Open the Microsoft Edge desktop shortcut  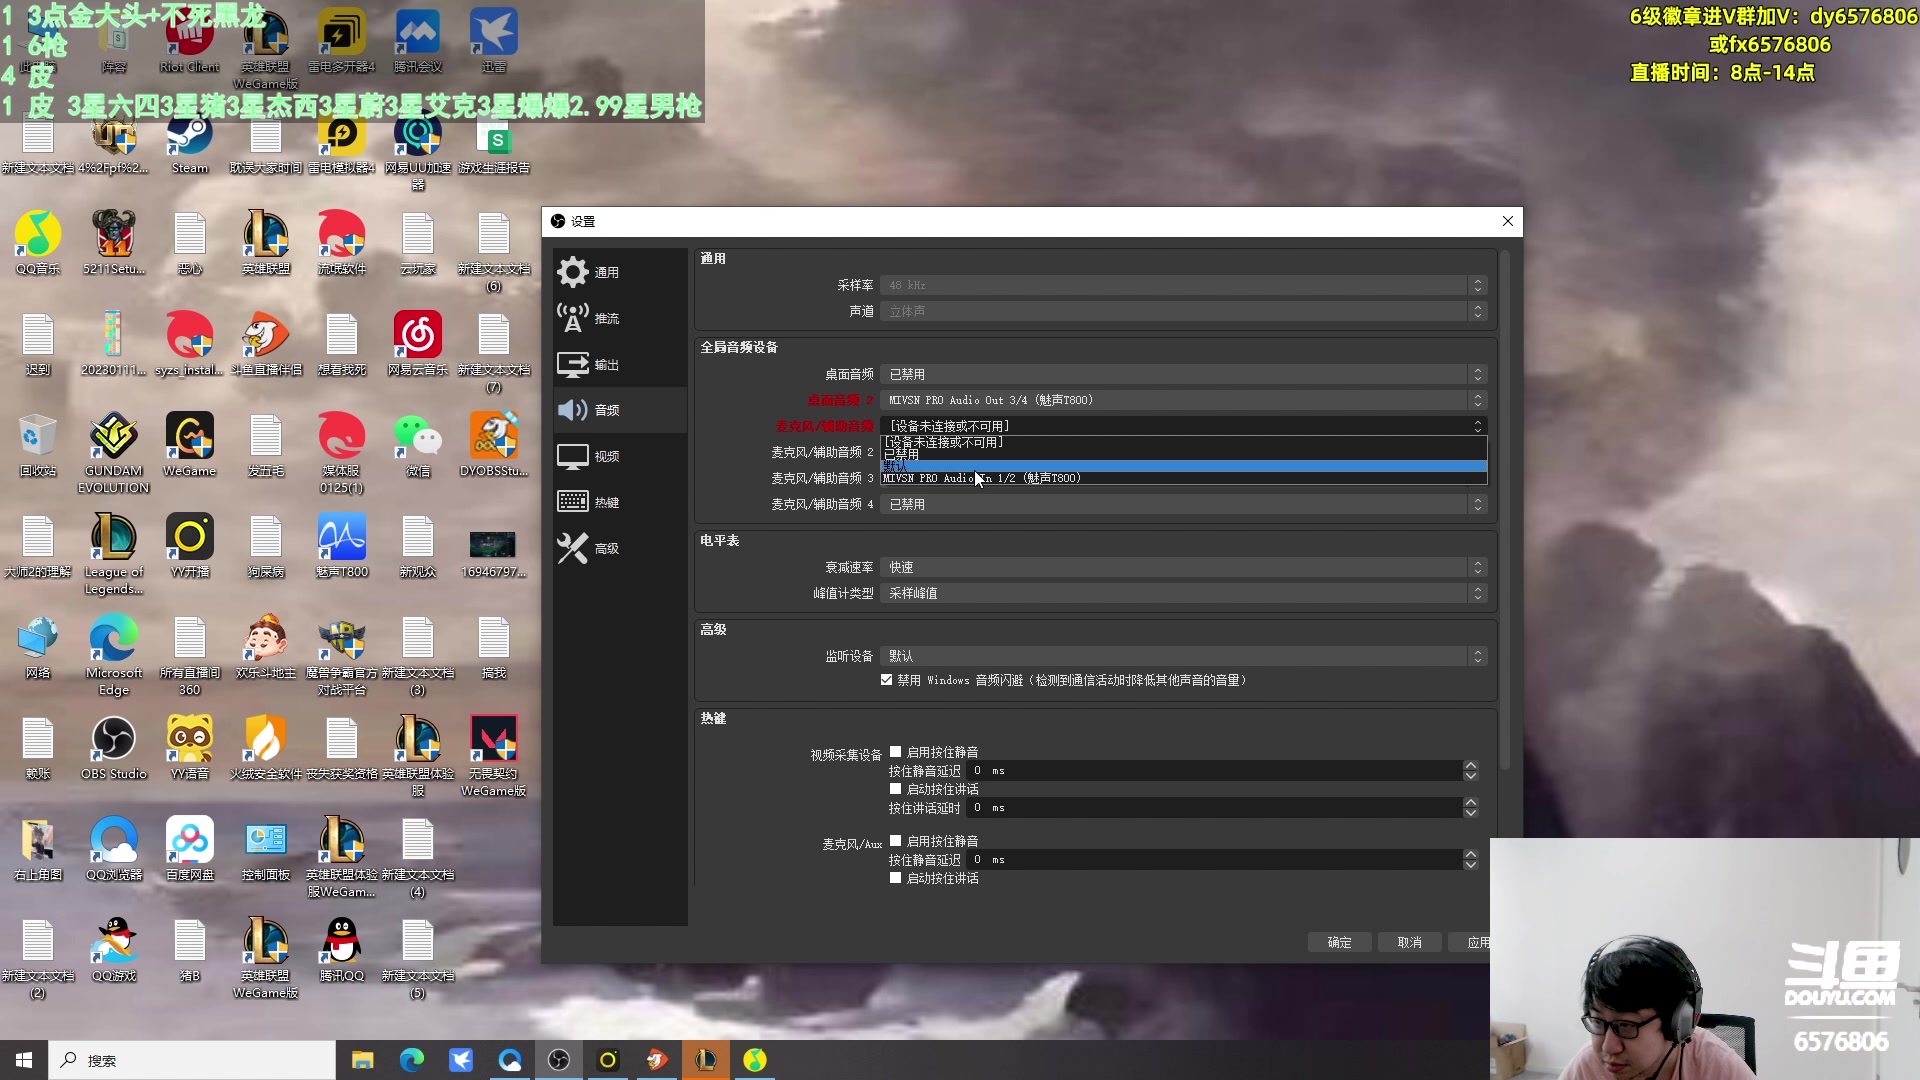tap(113, 655)
